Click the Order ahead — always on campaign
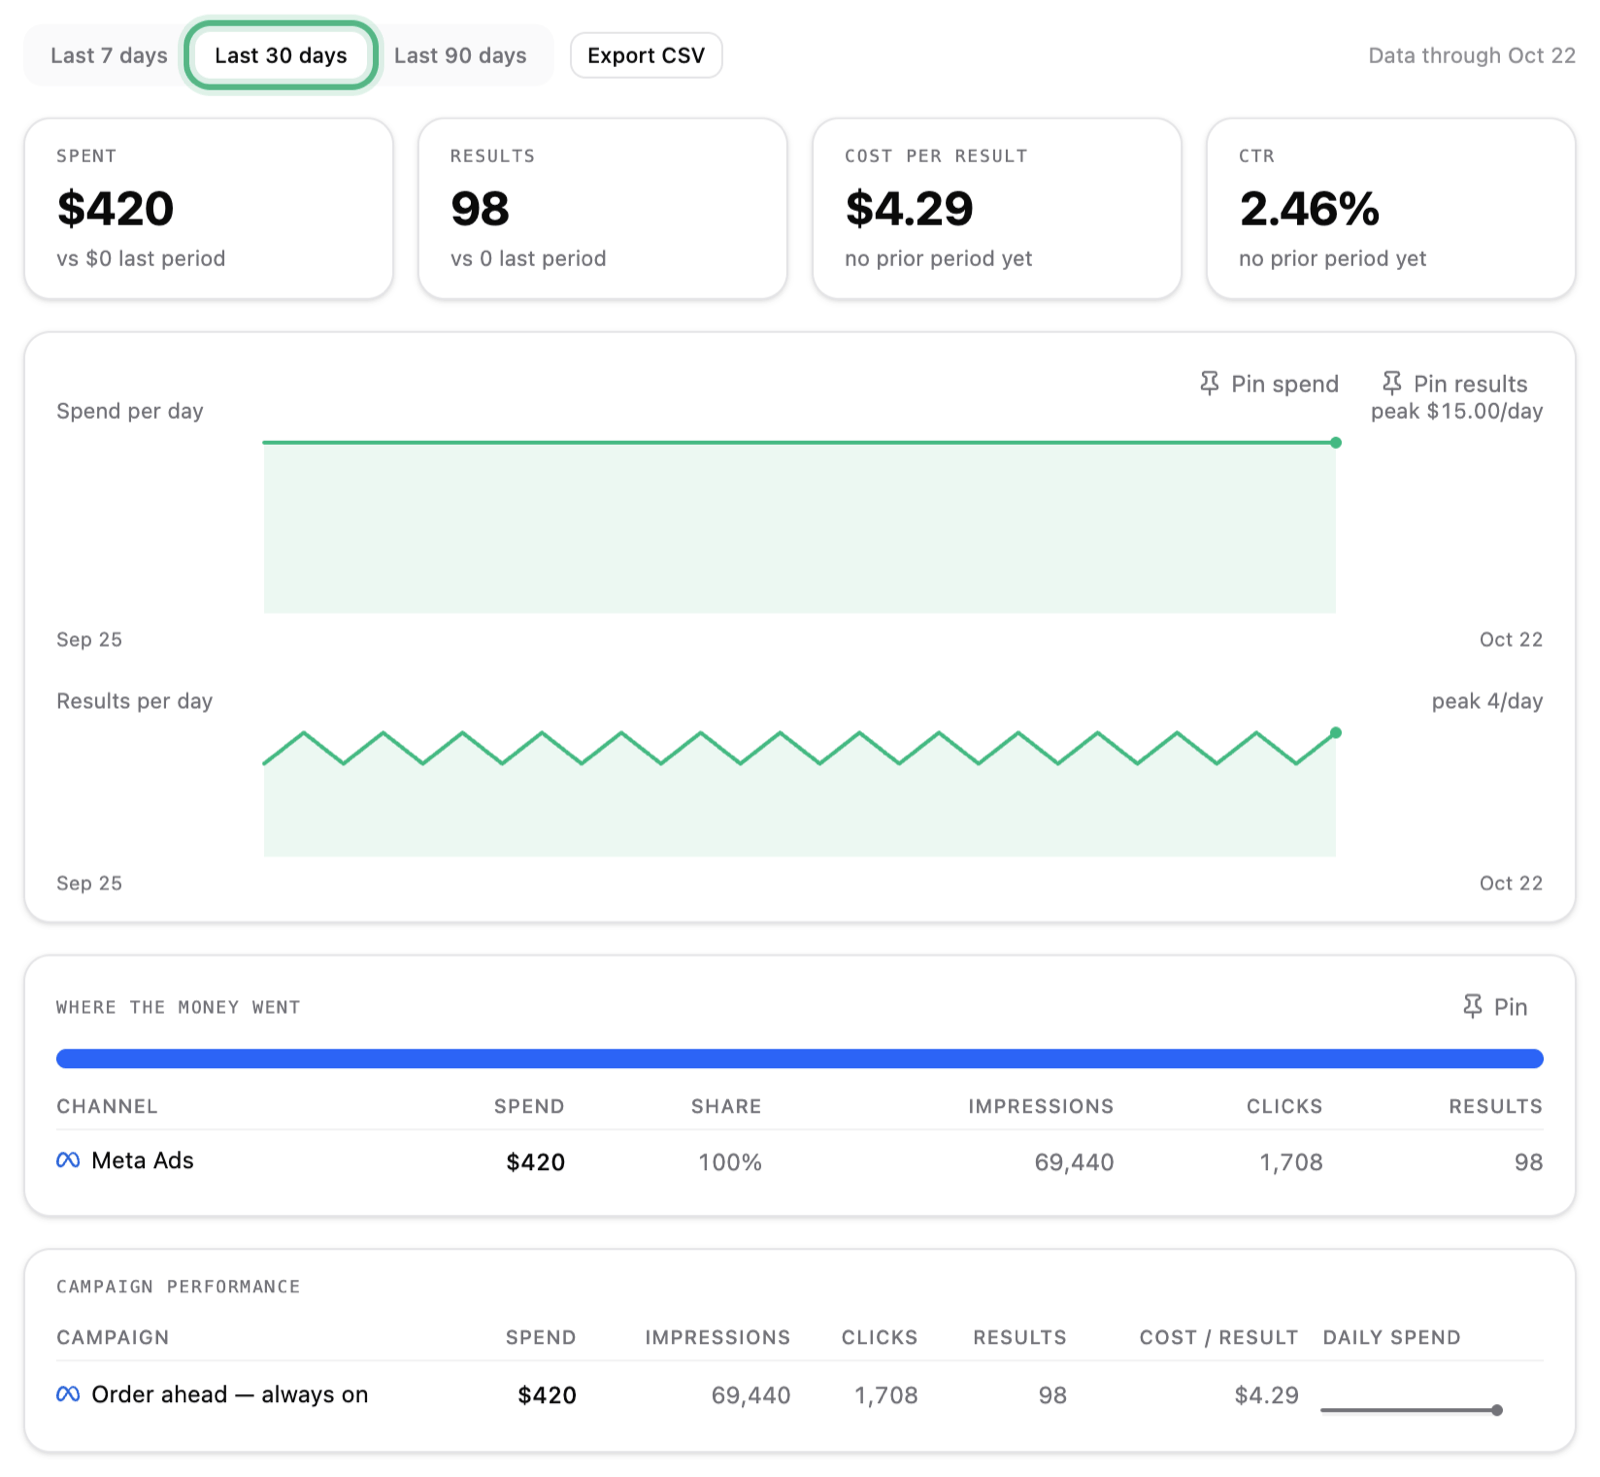Viewport: 1600px width, 1477px height. (x=230, y=1394)
